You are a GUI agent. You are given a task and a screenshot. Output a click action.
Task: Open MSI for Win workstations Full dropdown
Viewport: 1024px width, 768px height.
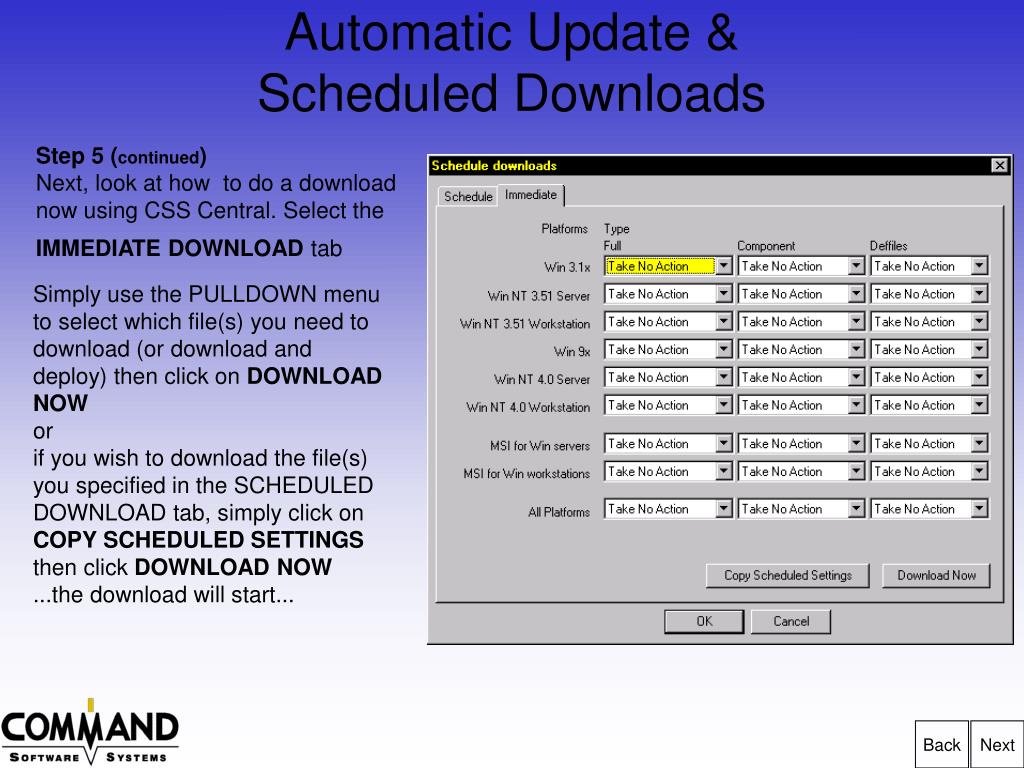click(x=668, y=472)
